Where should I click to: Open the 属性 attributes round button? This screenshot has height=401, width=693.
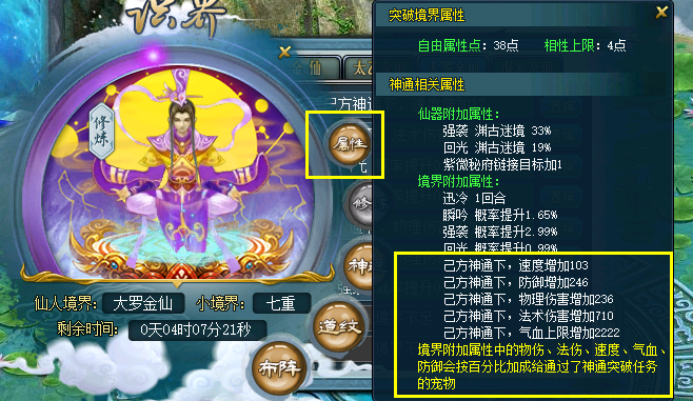(349, 143)
